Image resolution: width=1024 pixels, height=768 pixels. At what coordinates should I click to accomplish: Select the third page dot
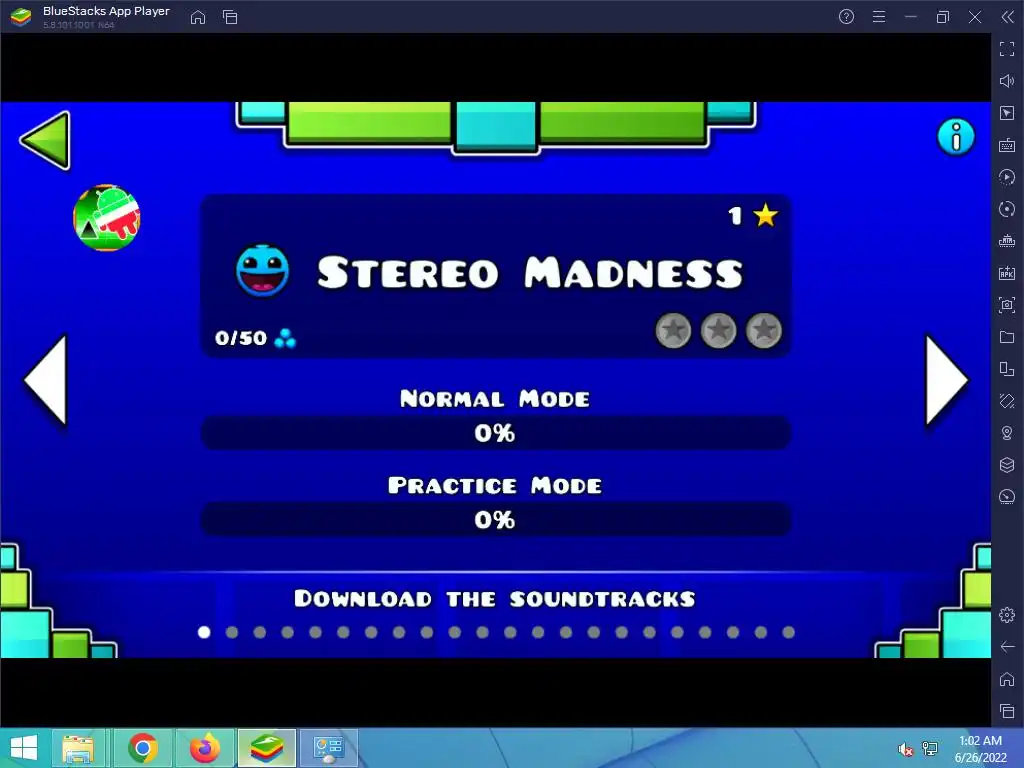260,632
